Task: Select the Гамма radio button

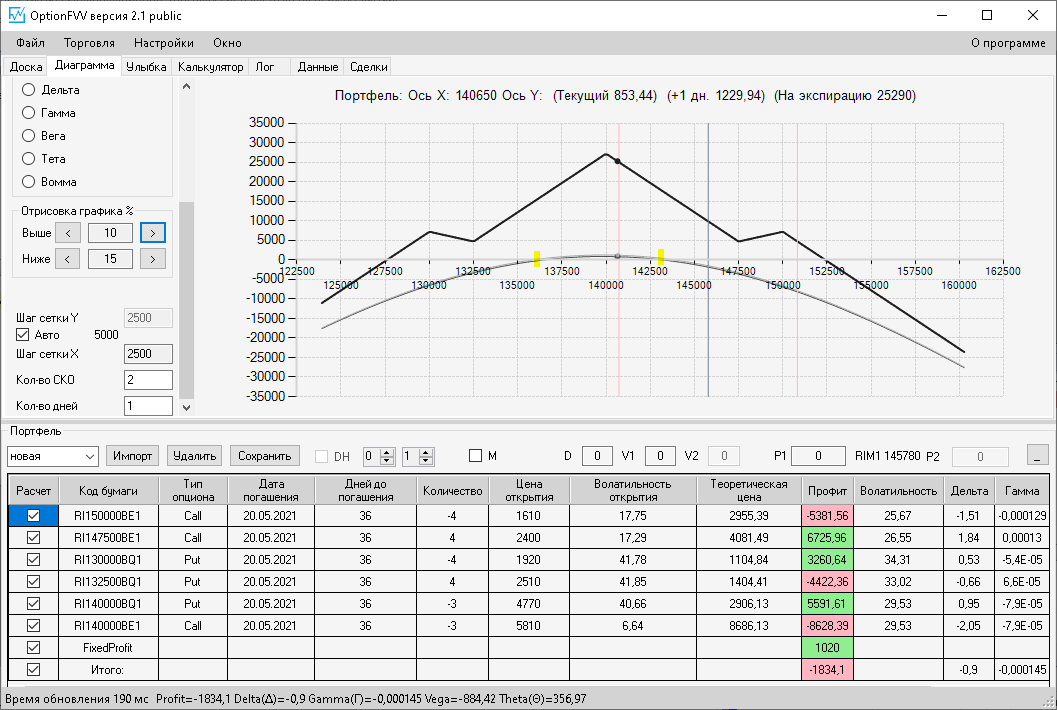Action: coord(28,113)
